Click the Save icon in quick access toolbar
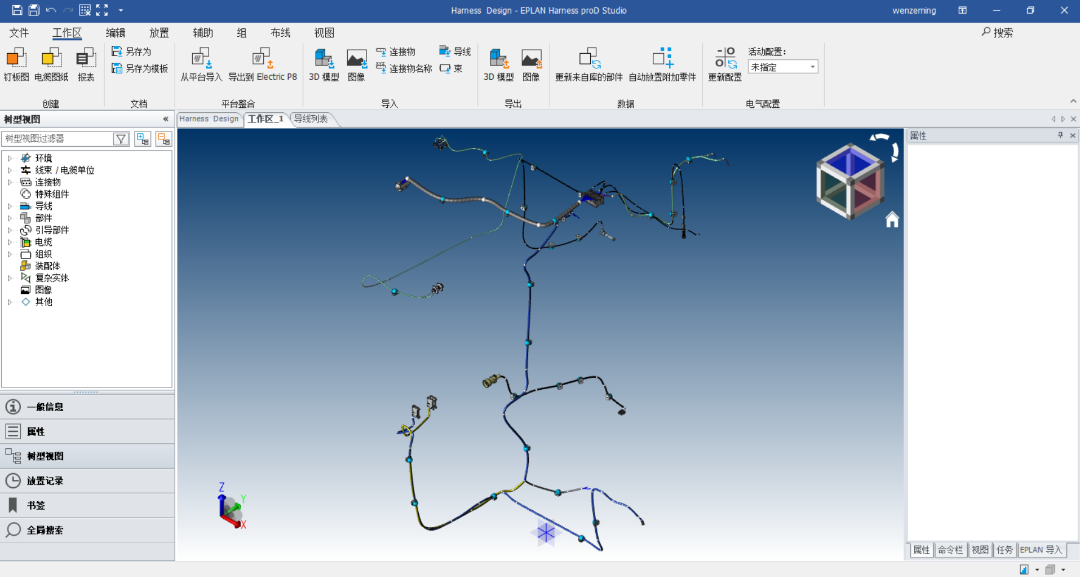This screenshot has width=1080, height=577. click(x=17, y=10)
